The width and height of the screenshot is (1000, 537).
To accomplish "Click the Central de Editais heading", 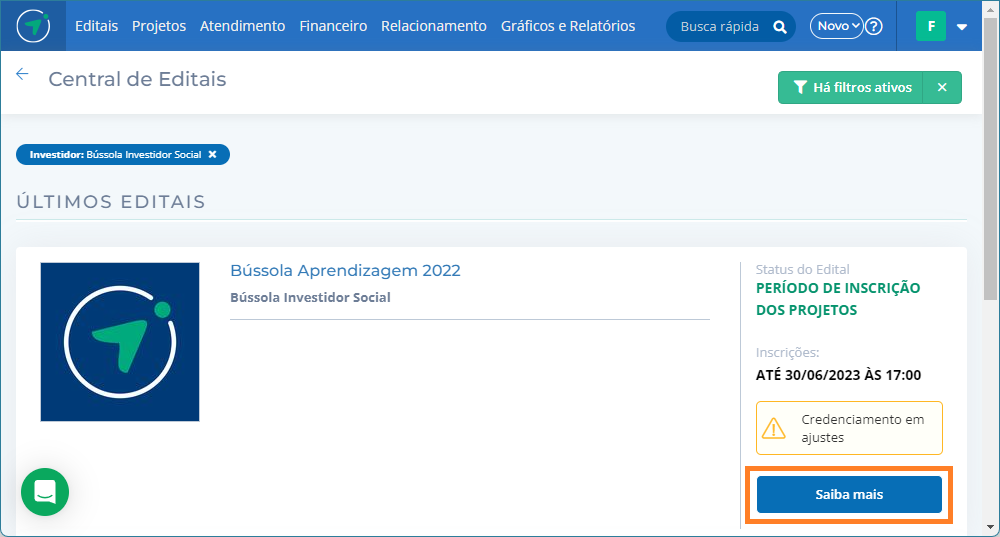I will point(137,79).
